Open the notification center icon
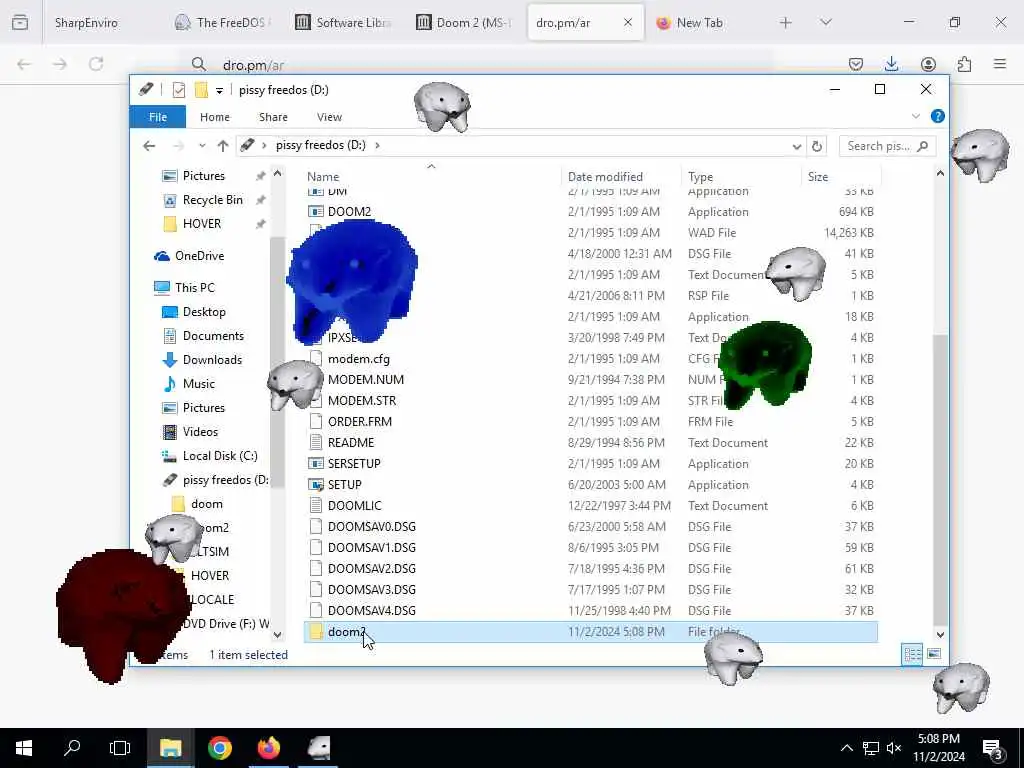This screenshot has height=768, width=1024. point(993,749)
